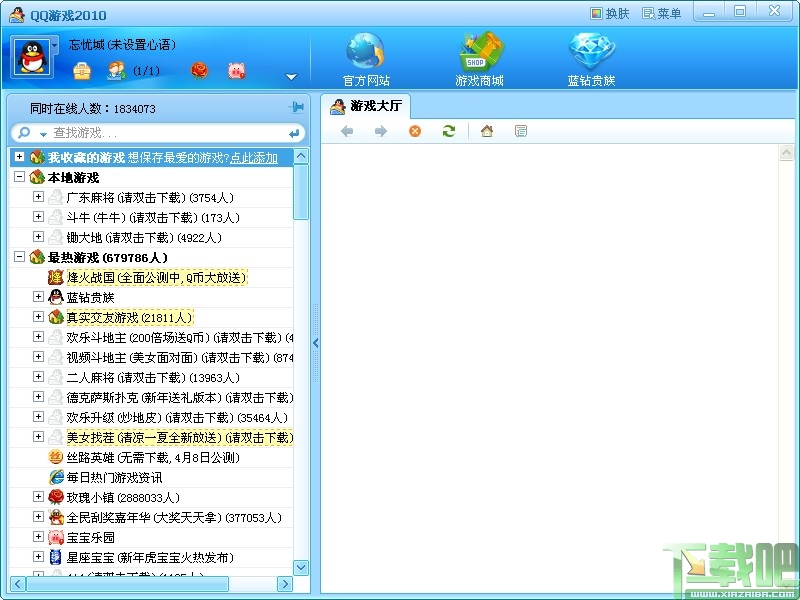Expand the 斗牛(牛牛) node
This screenshot has height=600, width=800.
pos(38,216)
